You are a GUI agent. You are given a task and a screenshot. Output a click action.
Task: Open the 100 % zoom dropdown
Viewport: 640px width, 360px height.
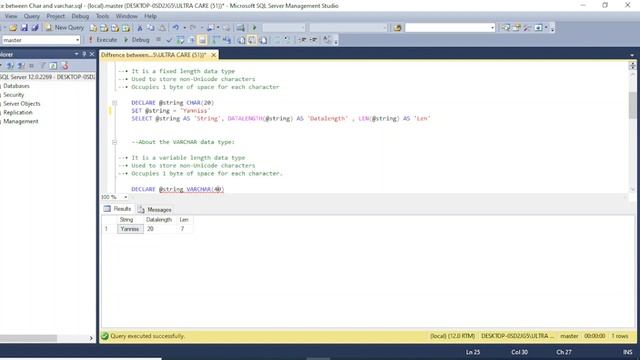pyautogui.click(x=126, y=197)
